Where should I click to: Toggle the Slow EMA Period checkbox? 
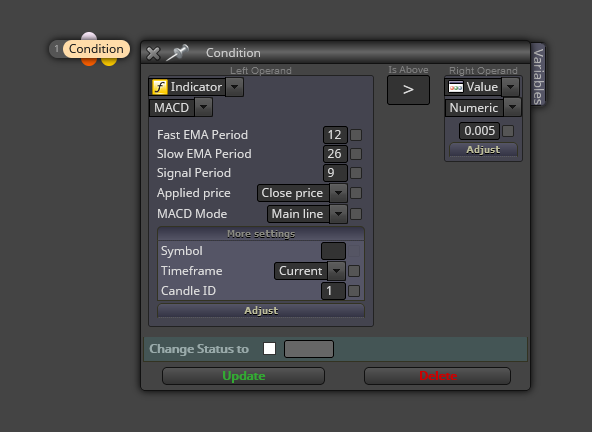[x=356, y=154]
